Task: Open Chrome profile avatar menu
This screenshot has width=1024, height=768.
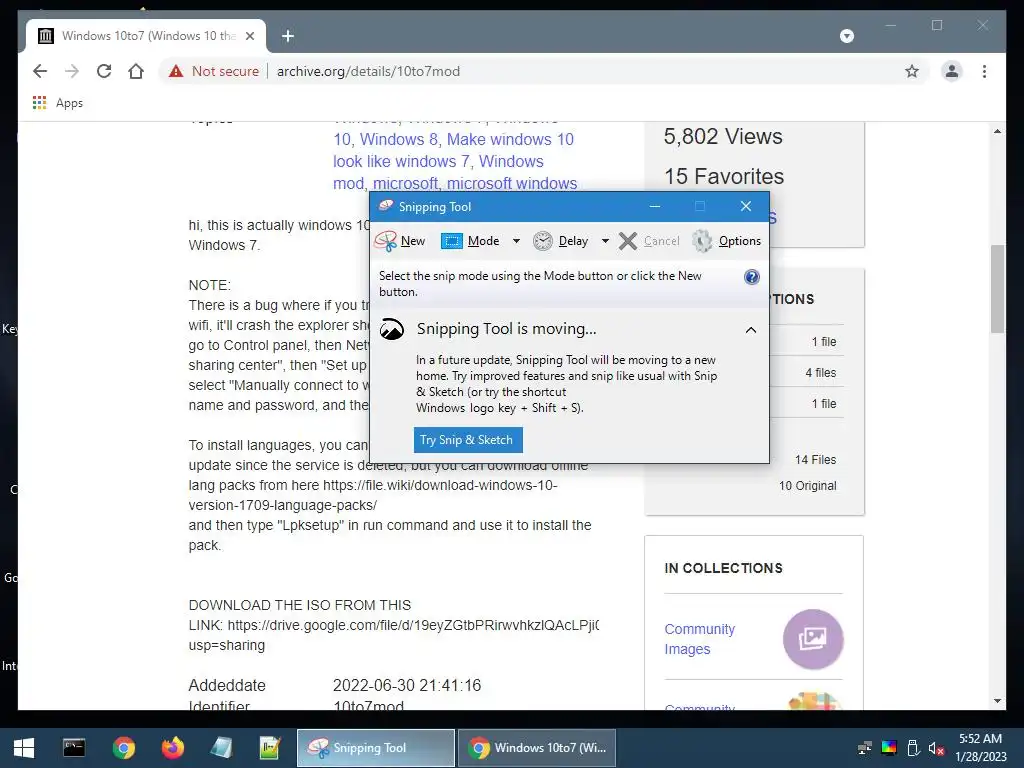Action: tap(952, 71)
